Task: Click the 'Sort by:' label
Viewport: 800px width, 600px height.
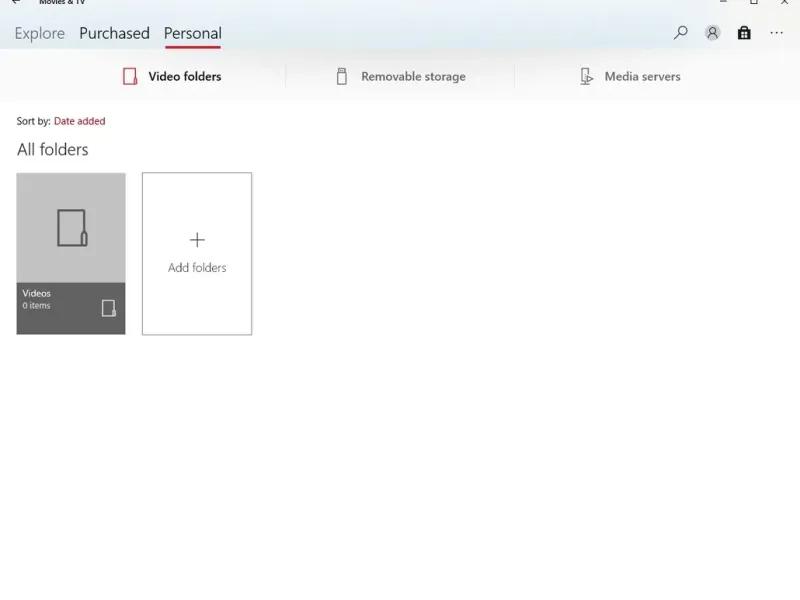Action: (x=33, y=121)
